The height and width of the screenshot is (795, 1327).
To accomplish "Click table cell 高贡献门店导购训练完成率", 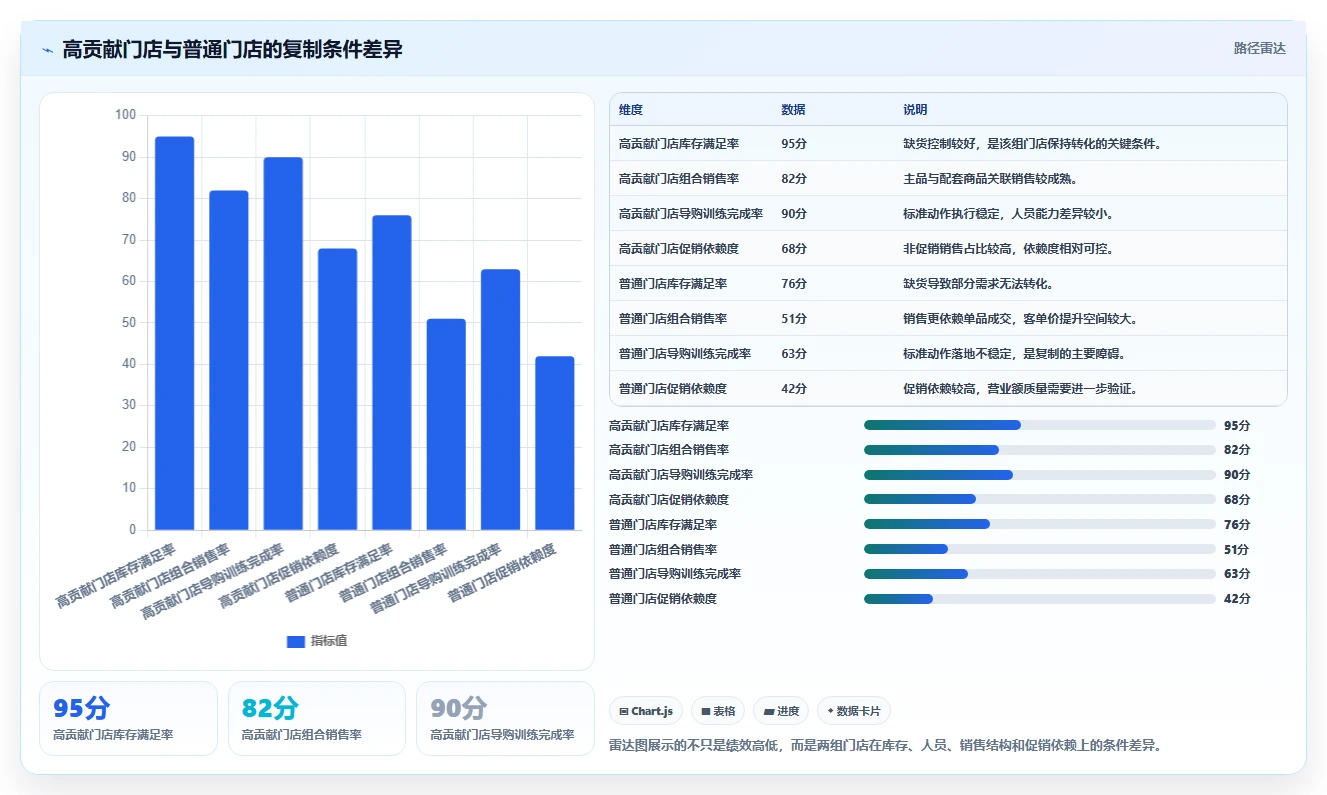I will pos(691,214).
